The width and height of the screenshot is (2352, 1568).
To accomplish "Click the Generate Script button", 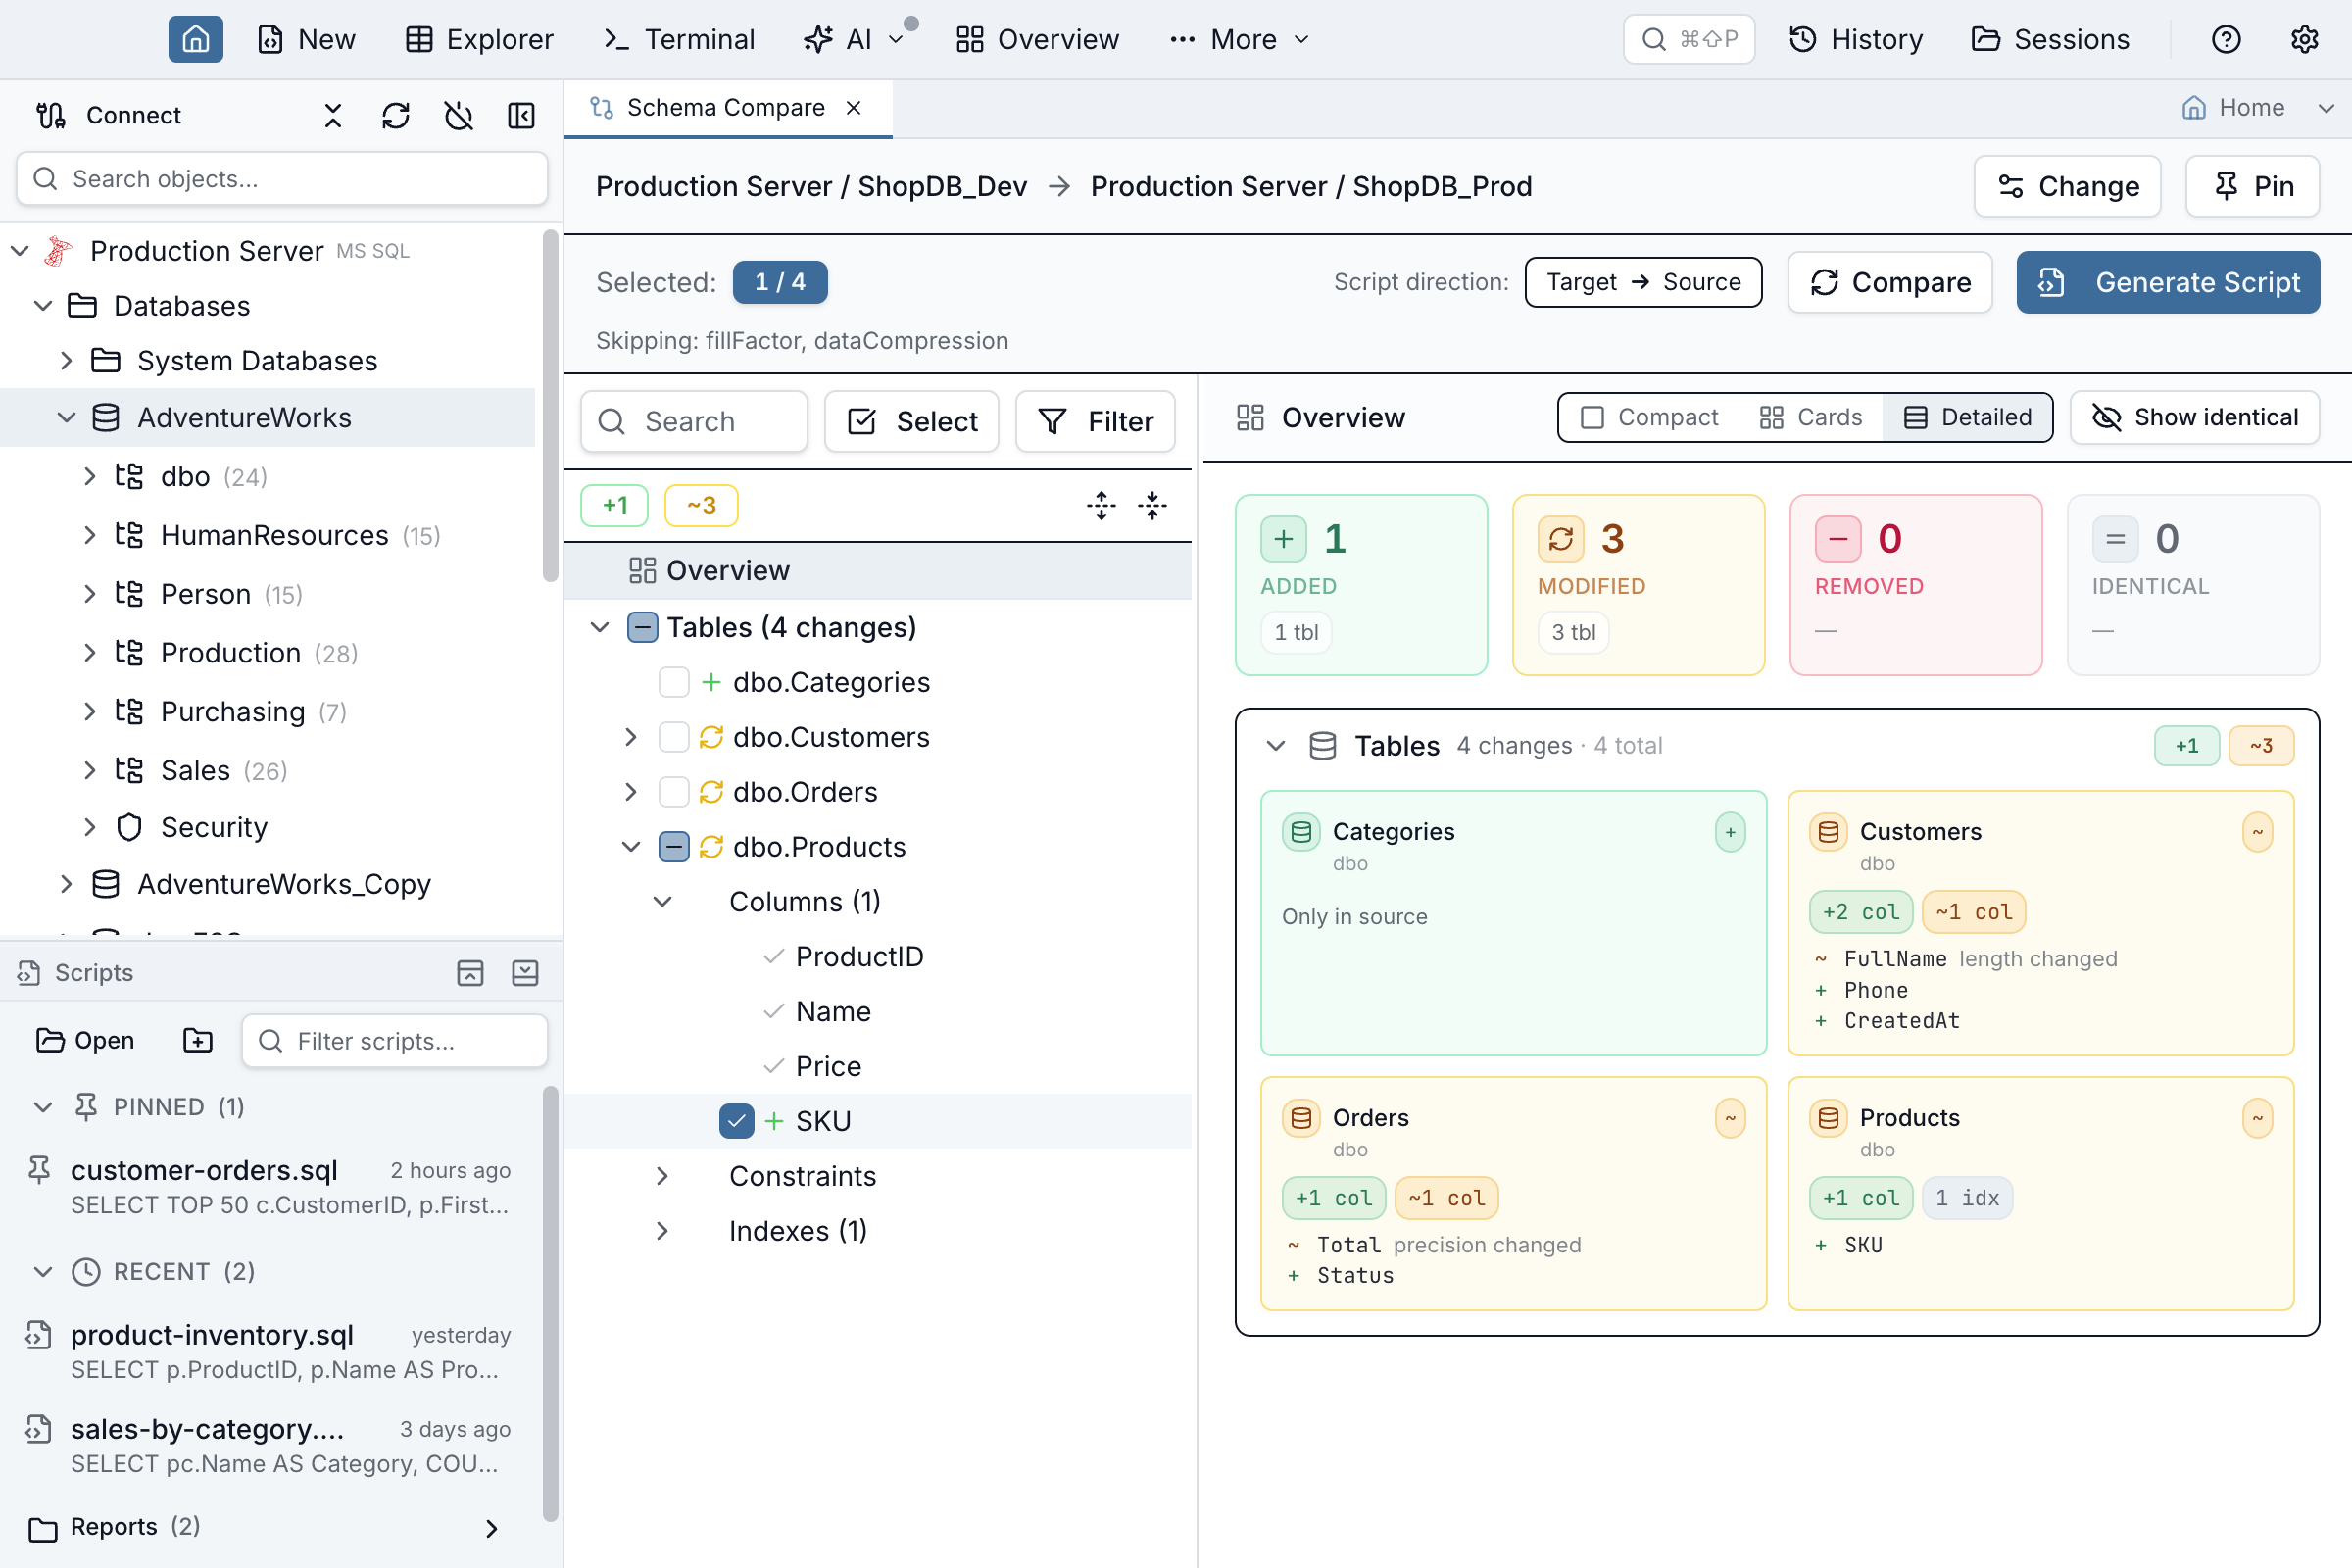I will (2168, 282).
